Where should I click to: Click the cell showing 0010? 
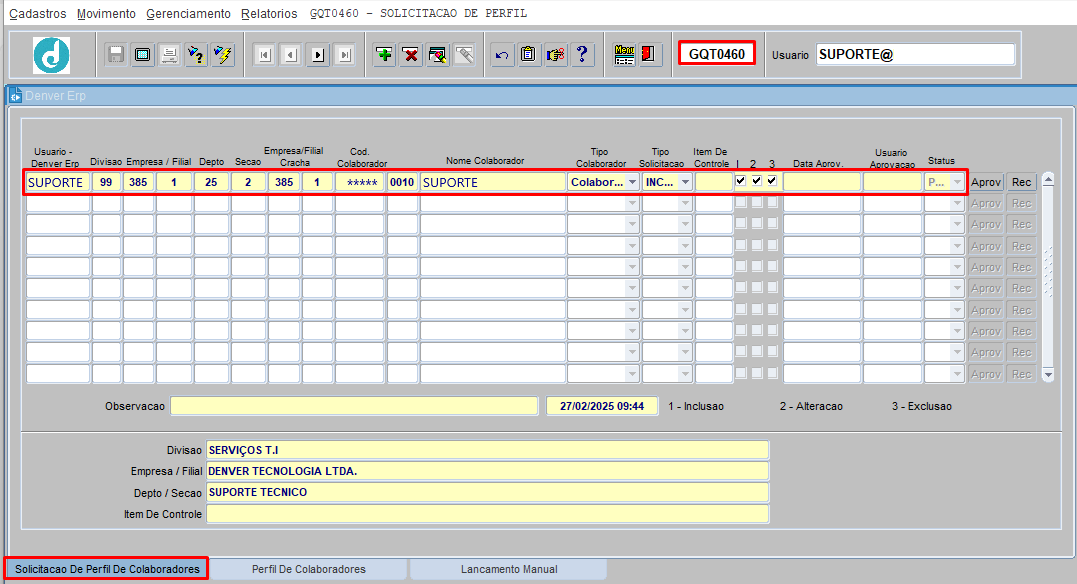[x=403, y=182]
